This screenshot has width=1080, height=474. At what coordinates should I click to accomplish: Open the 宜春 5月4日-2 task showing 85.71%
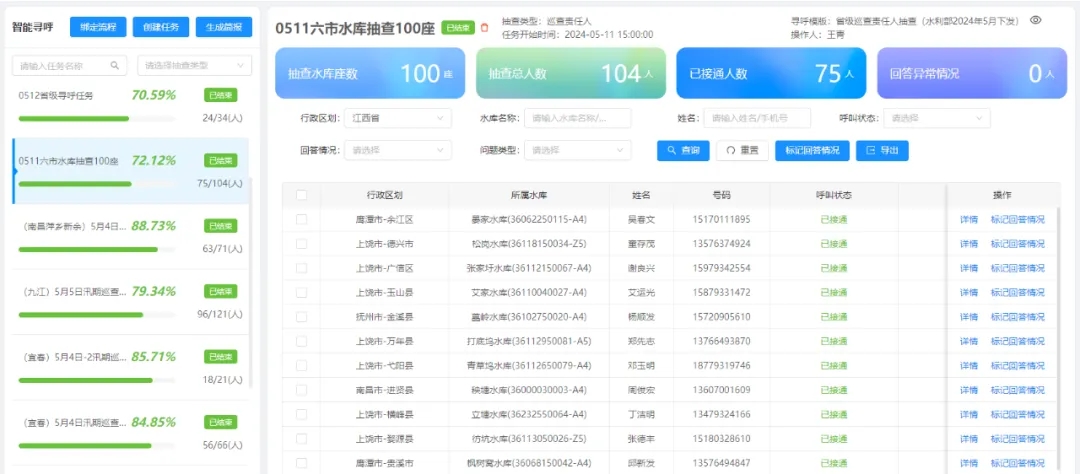click(131, 367)
